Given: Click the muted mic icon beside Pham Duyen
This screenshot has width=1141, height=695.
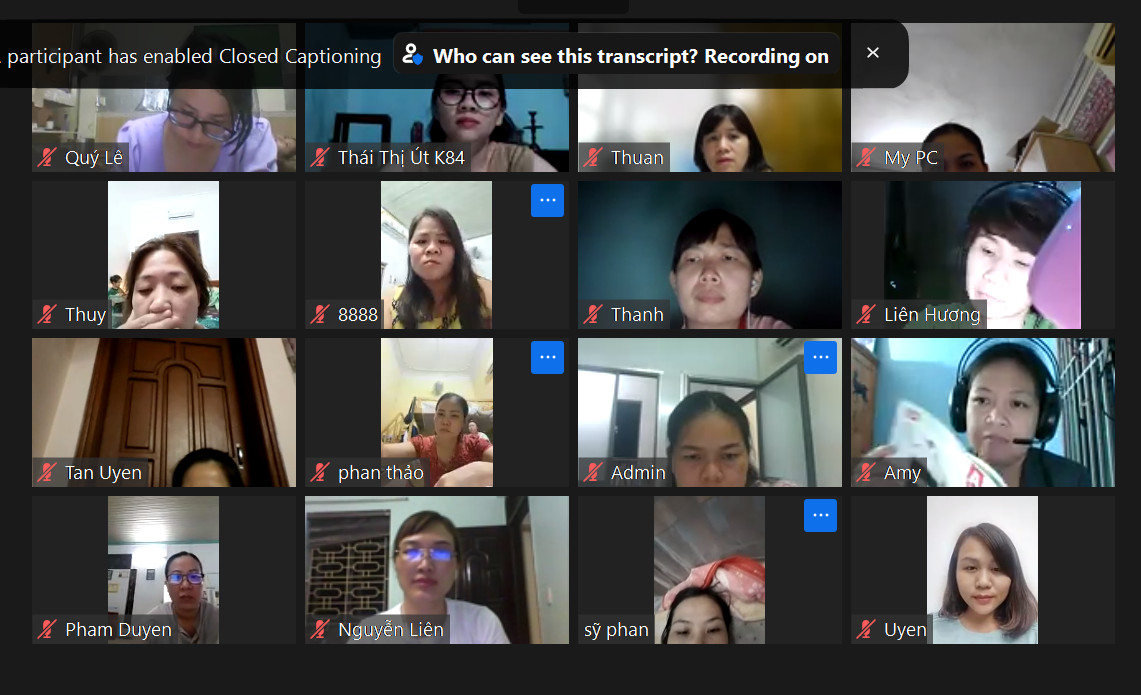Looking at the screenshot, I should click(47, 630).
